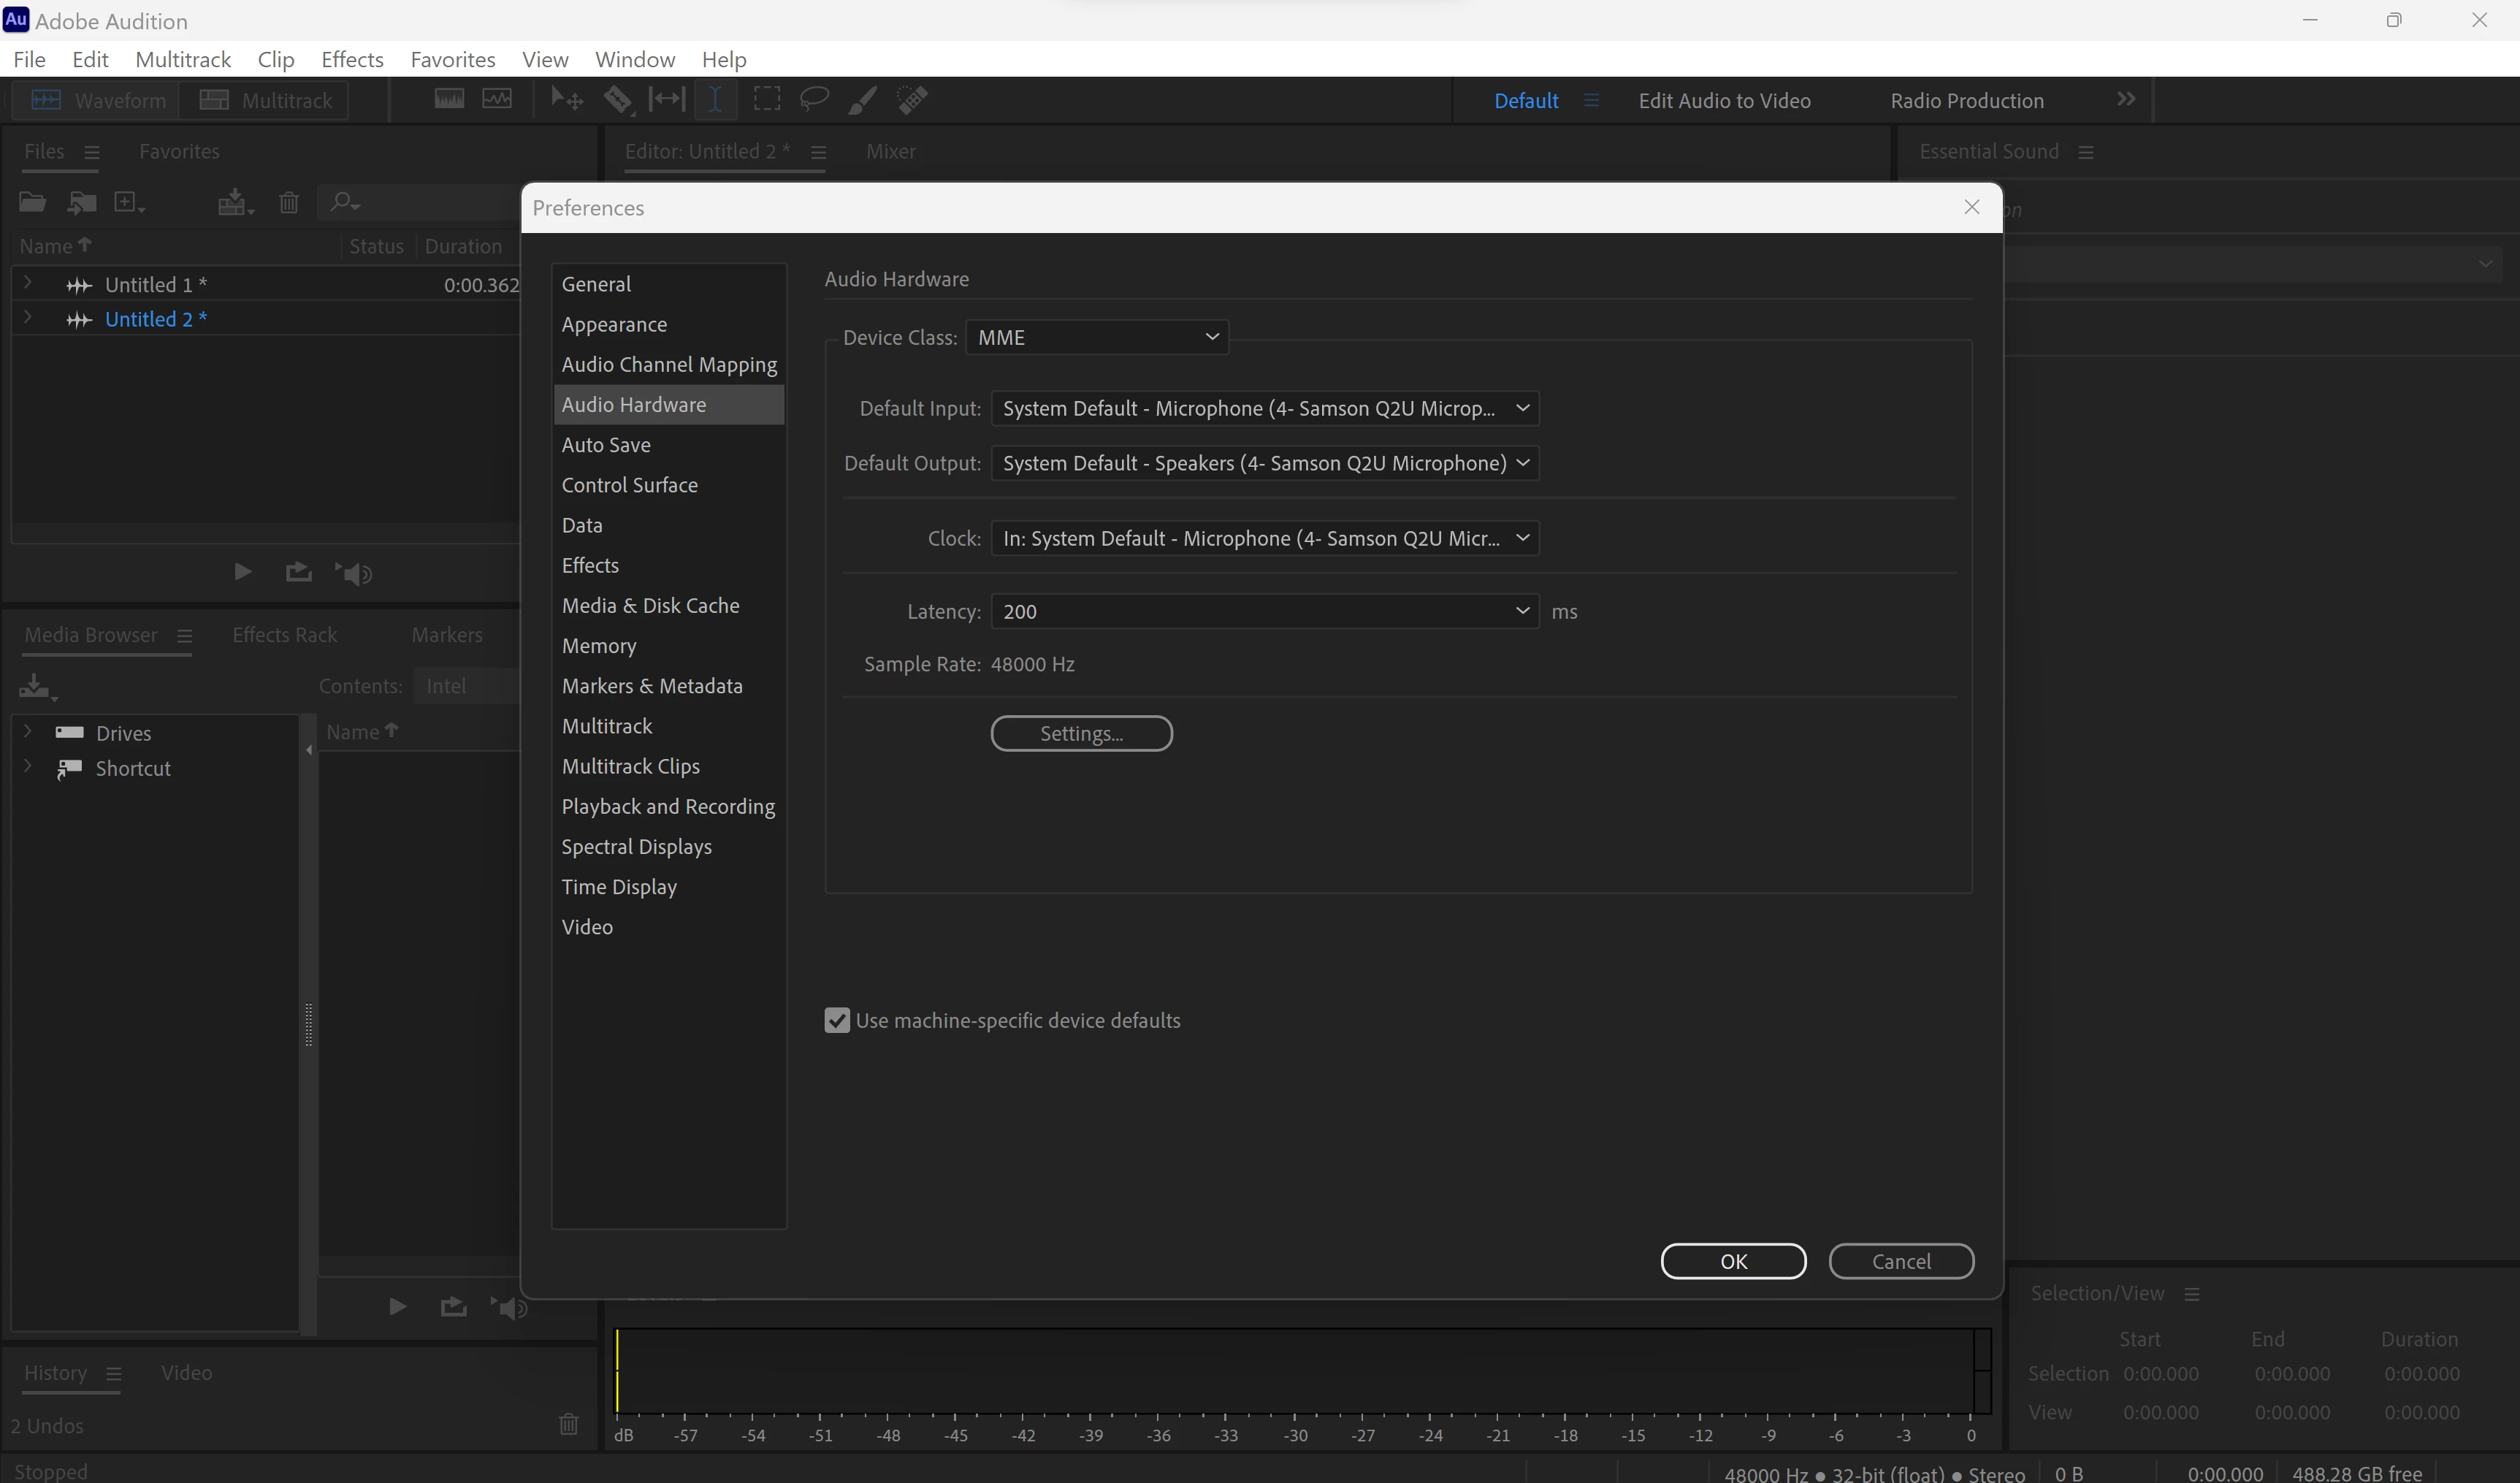
Task: Select Playback and Recording preferences category
Action: (668, 806)
